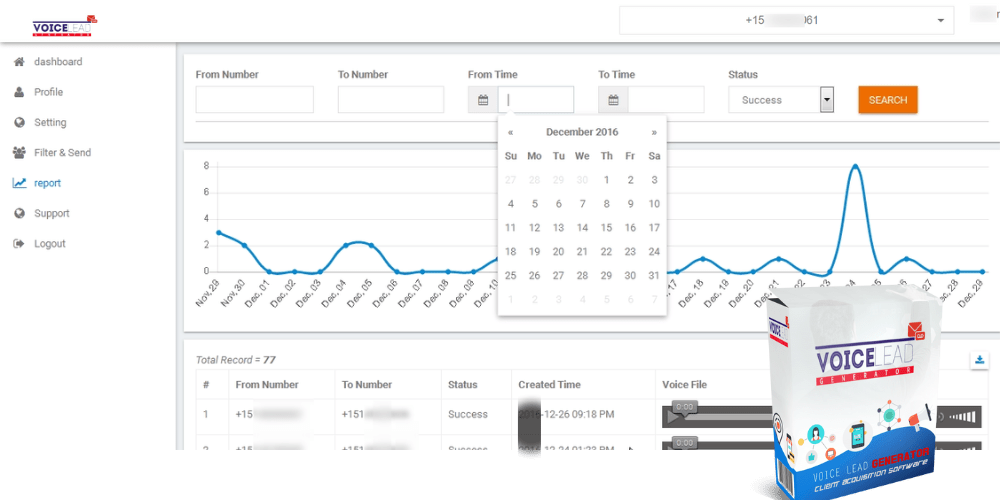Click the report chart icon
The width and height of the screenshot is (1000, 500).
[19, 183]
